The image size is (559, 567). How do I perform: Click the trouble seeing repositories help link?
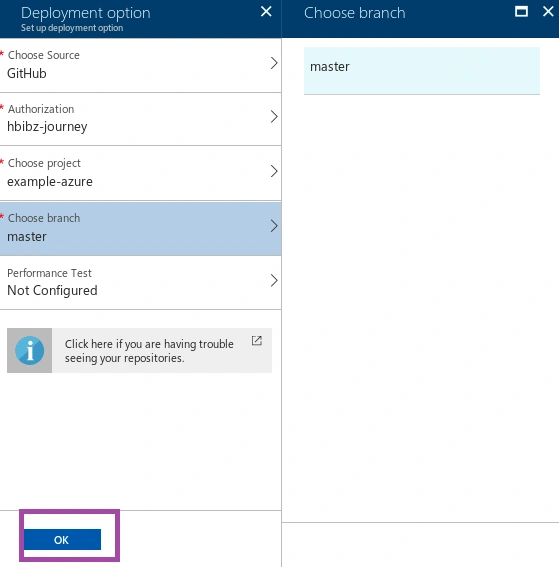pyautogui.click(x=149, y=351)
